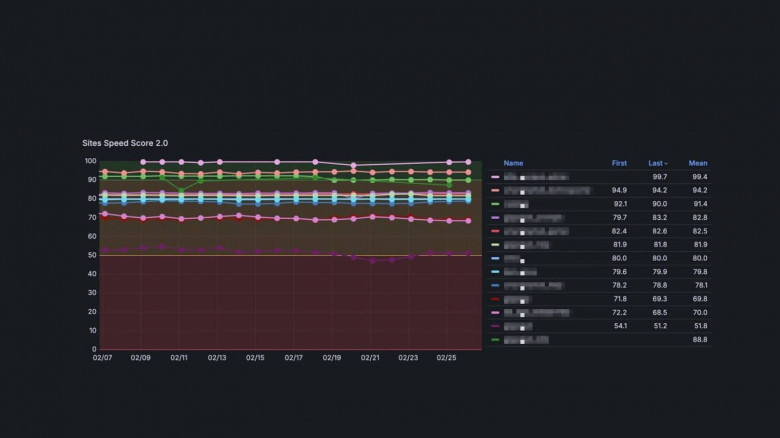Click the purple swatch of the series with Last 83.2
Screen dimensions: 780x438
pyautogui.click(x=495, y=217)
